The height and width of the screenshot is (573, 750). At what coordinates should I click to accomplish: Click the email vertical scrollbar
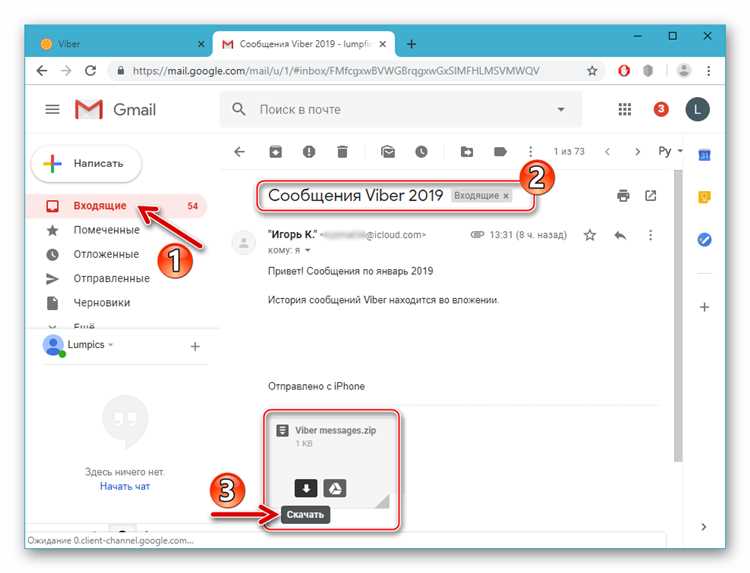[678, 316]
